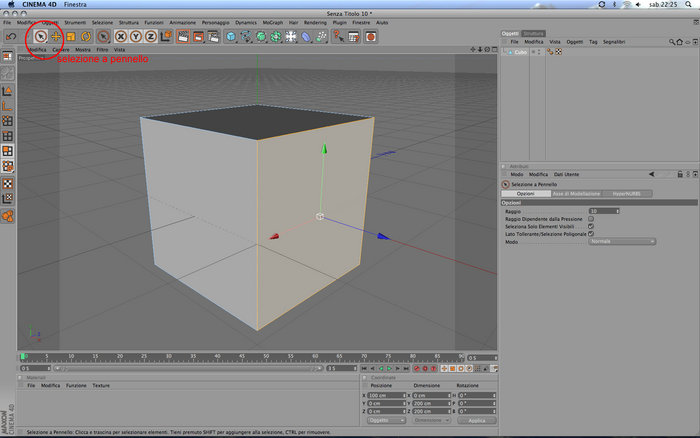Select the Cubo object in Oggetti
700x438 pixels.
pyautogui.click(x=521, y=52)
